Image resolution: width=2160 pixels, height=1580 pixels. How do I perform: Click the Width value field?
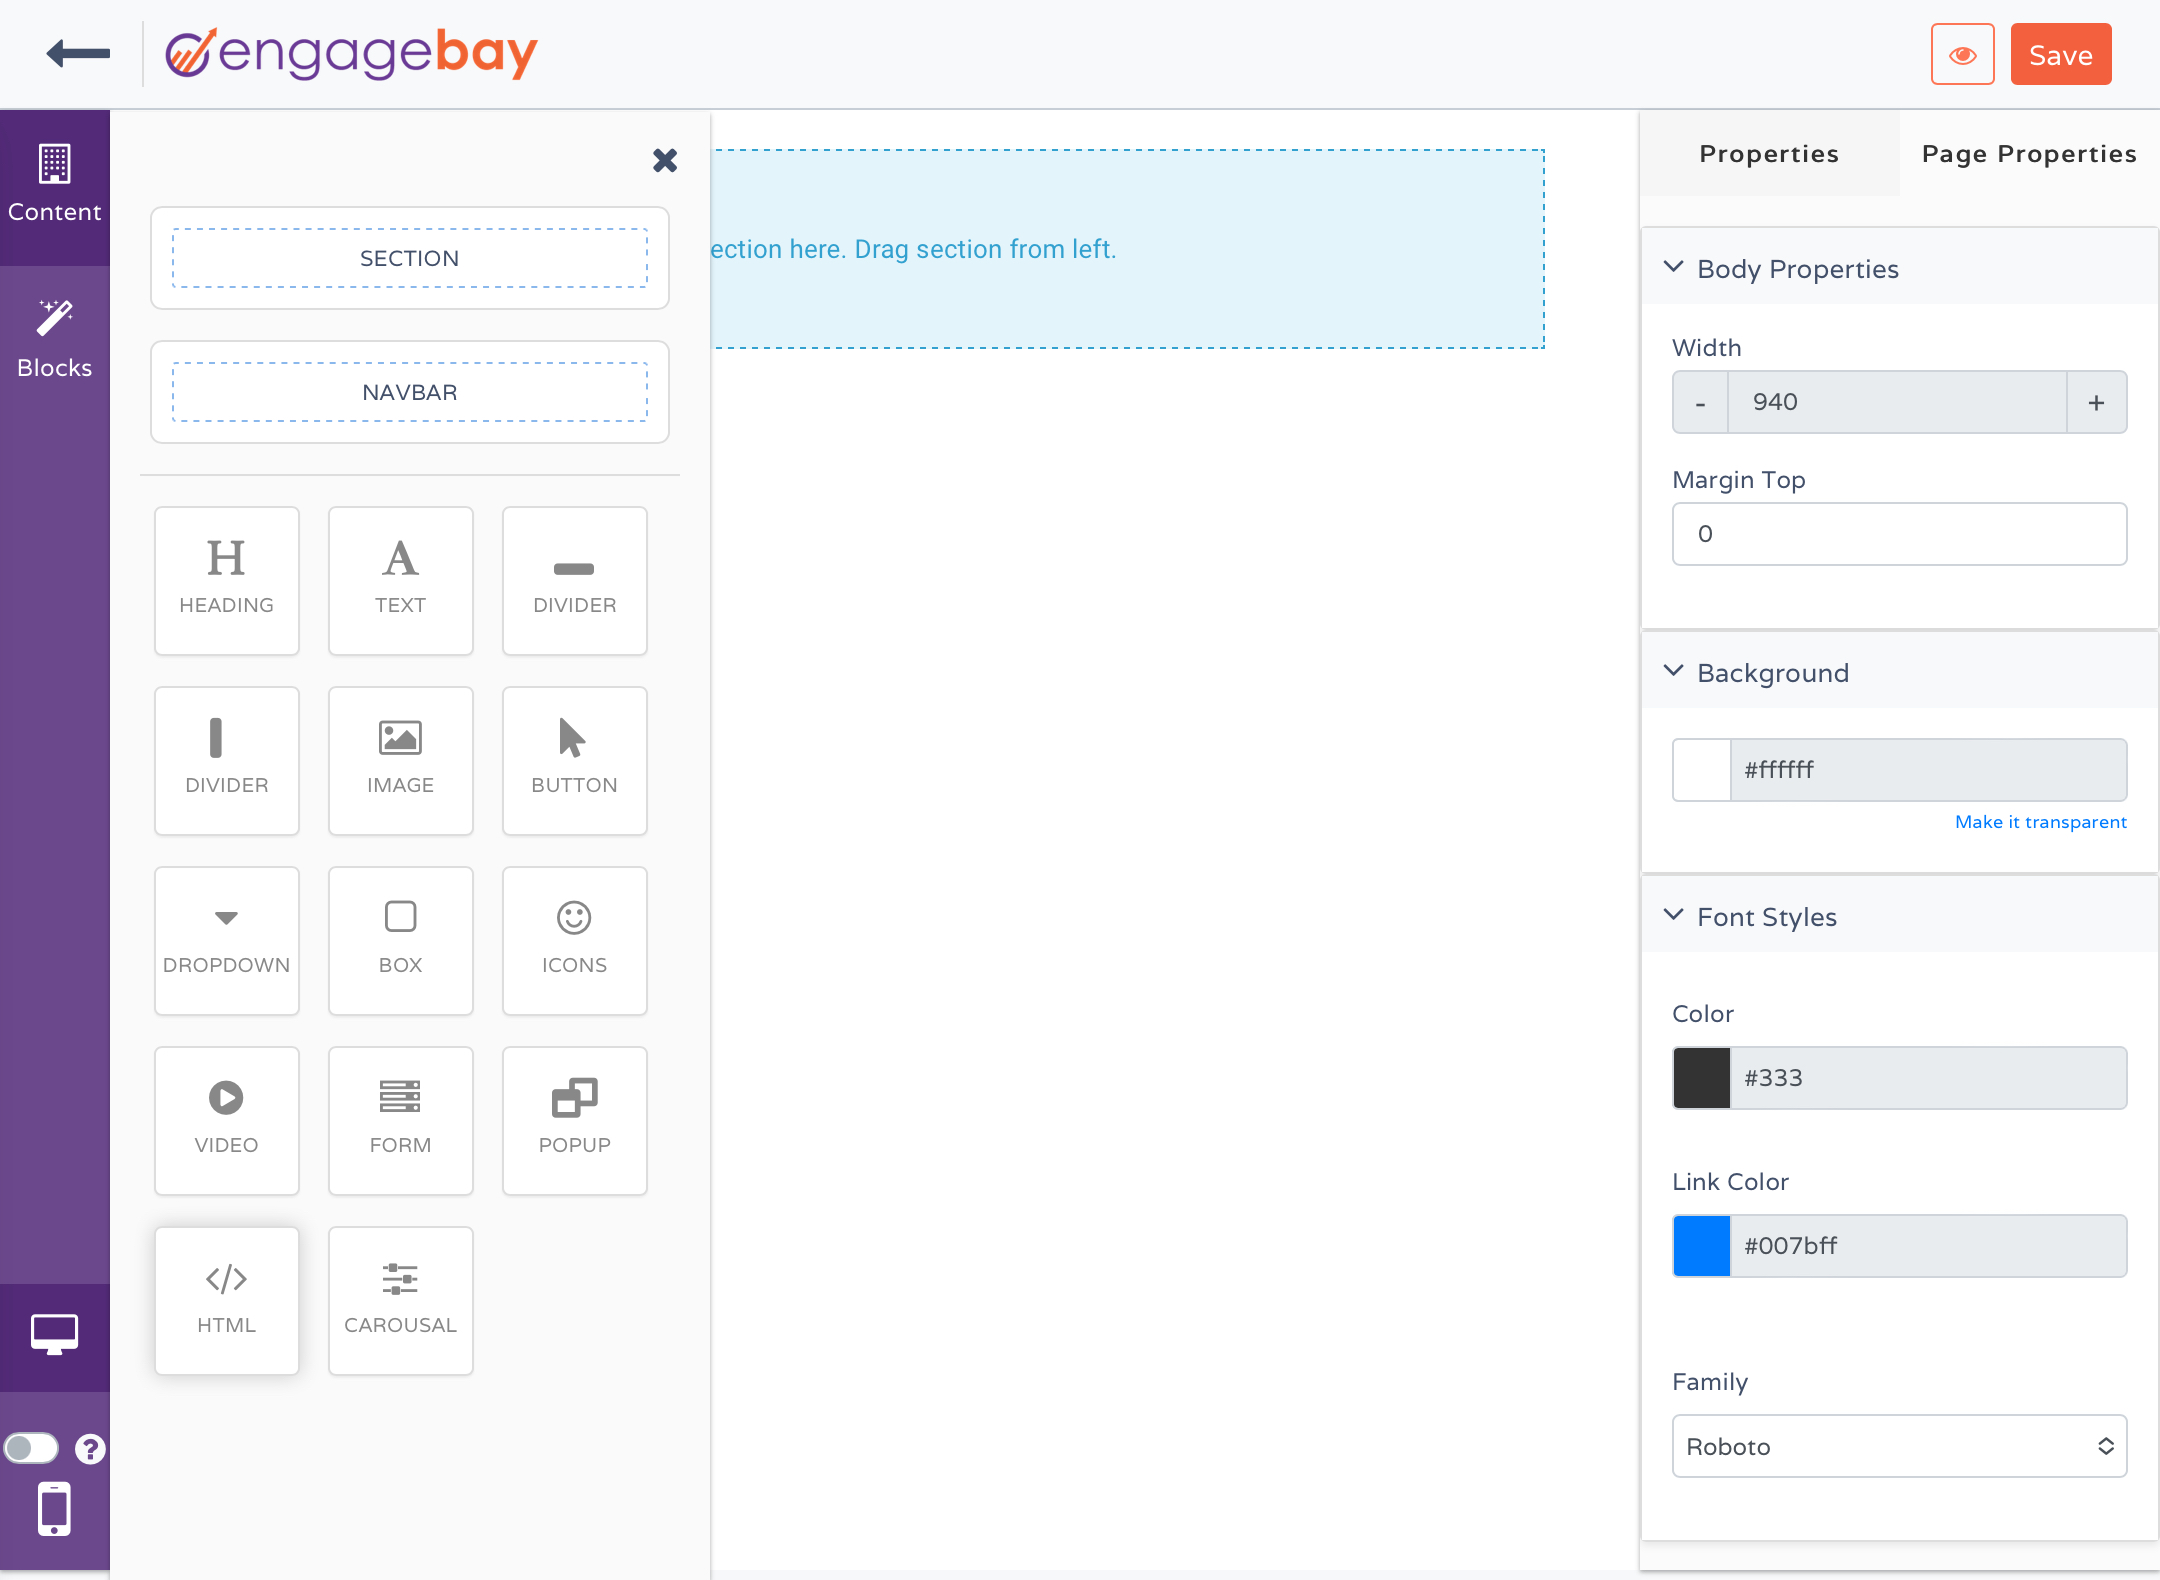tap(1897, 402)
